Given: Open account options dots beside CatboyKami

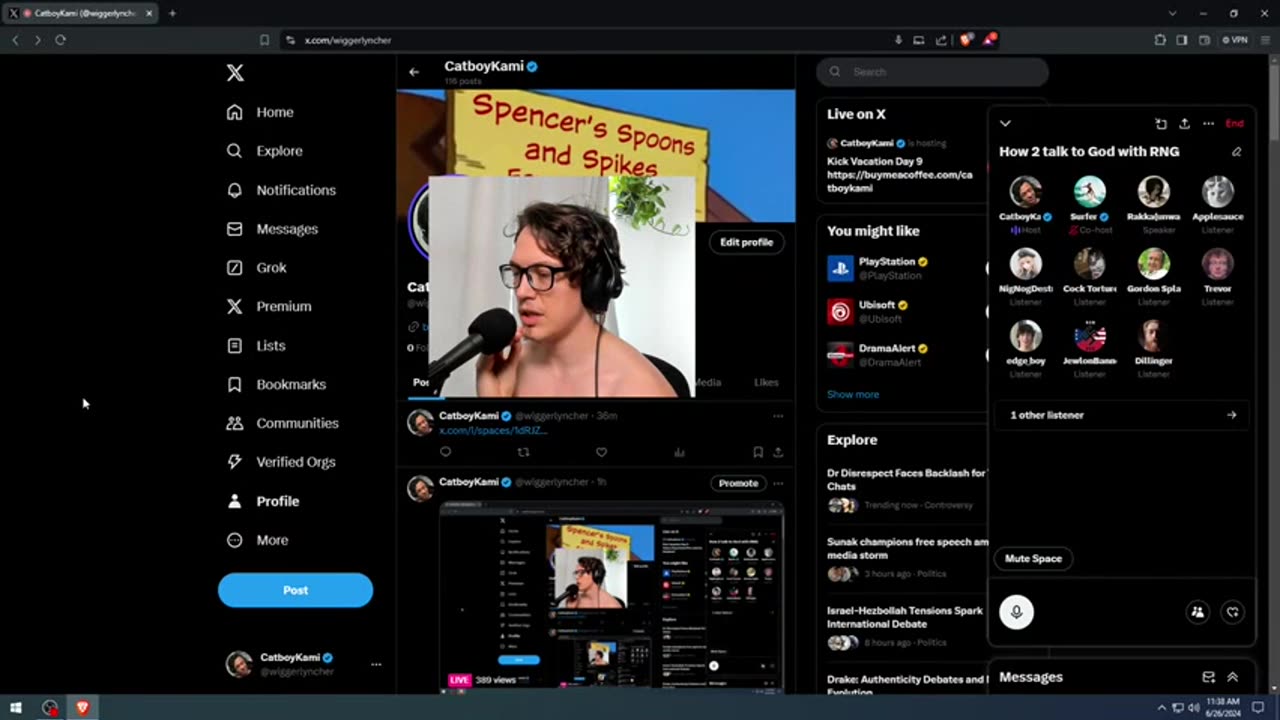Looking at the screenshot, I should (x=376, y=664).
